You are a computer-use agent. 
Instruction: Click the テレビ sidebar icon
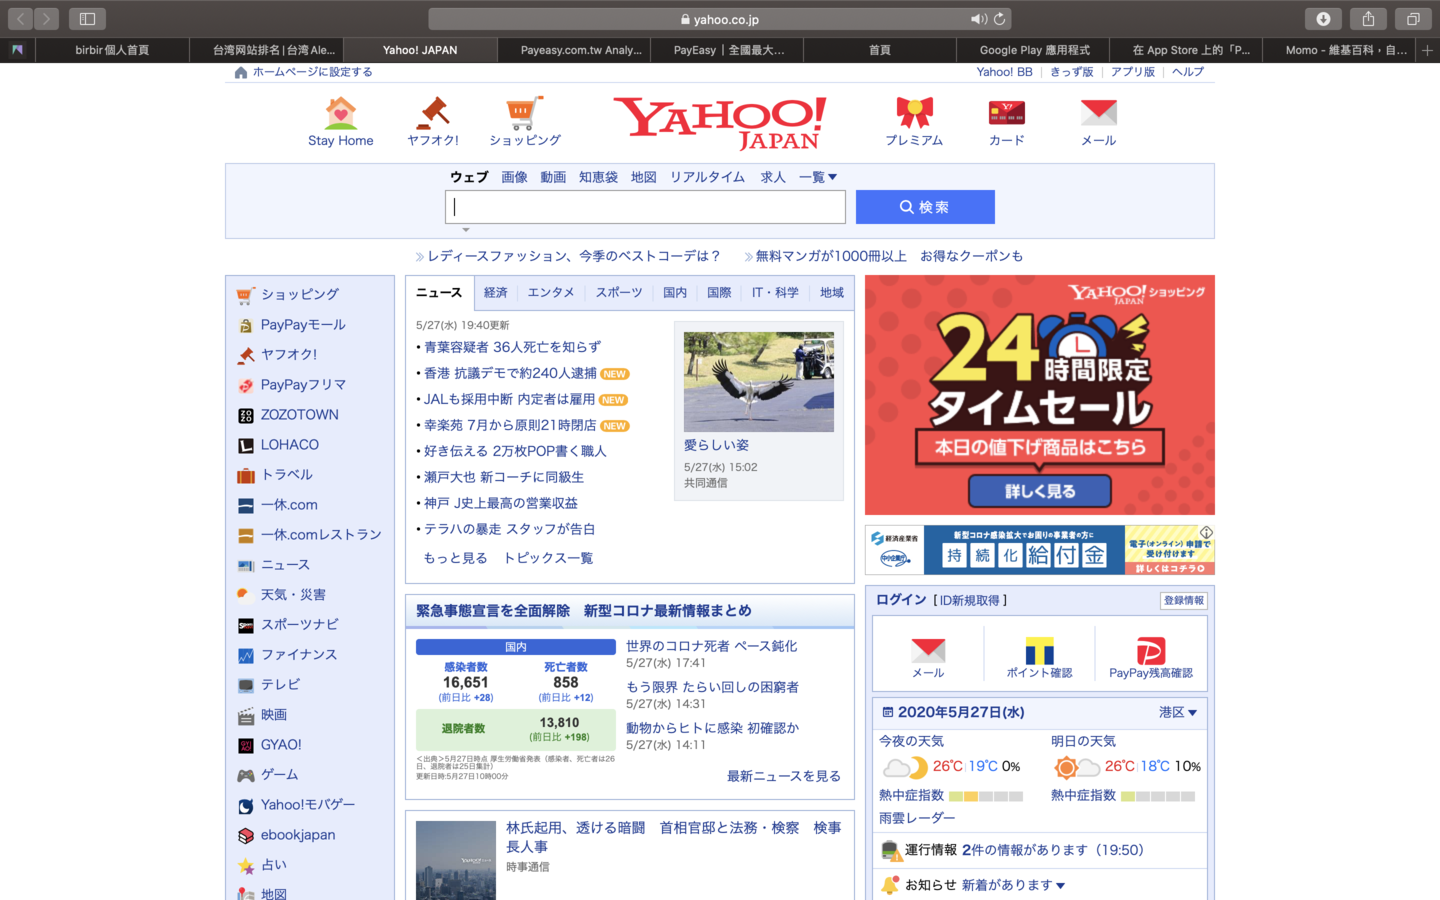[x=246, y=685]
